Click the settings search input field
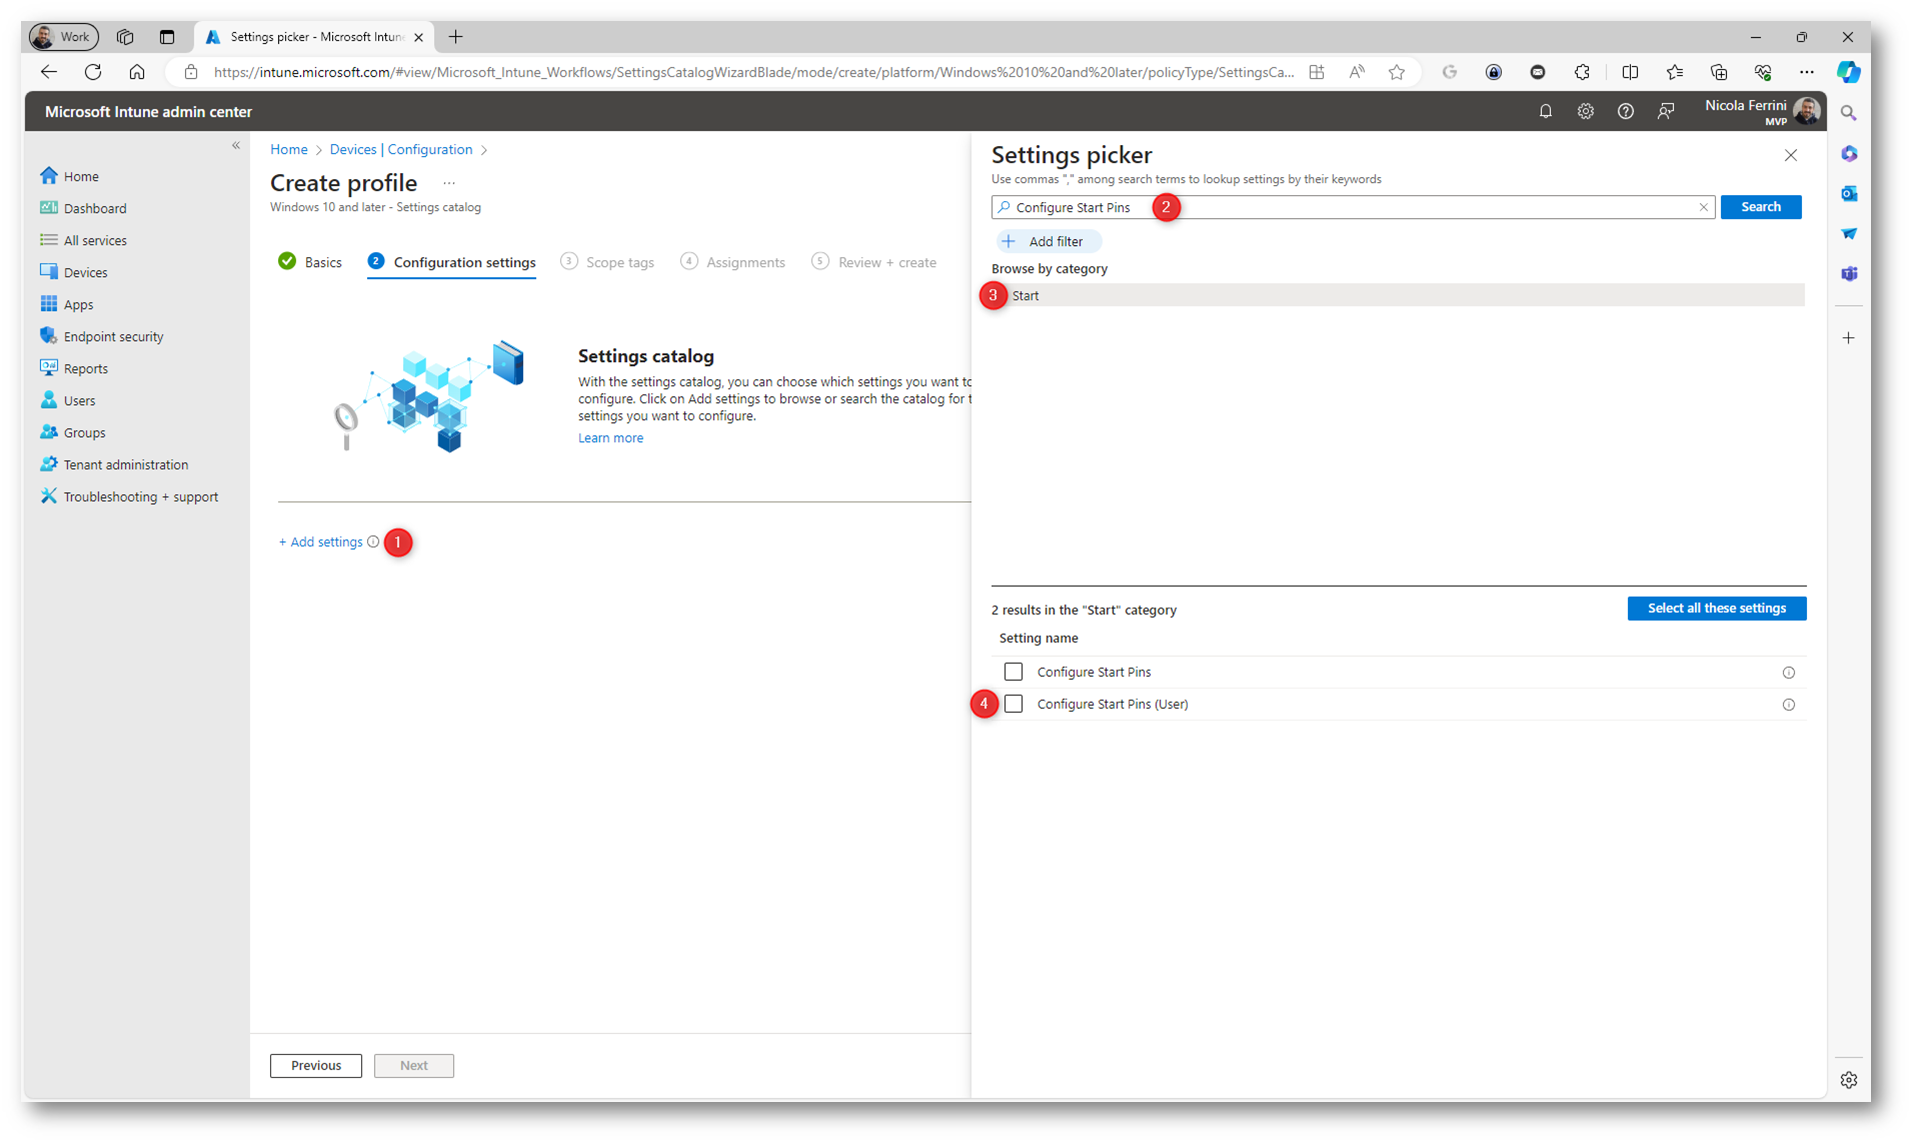 pyautogui.click(x=1350, y=207)
